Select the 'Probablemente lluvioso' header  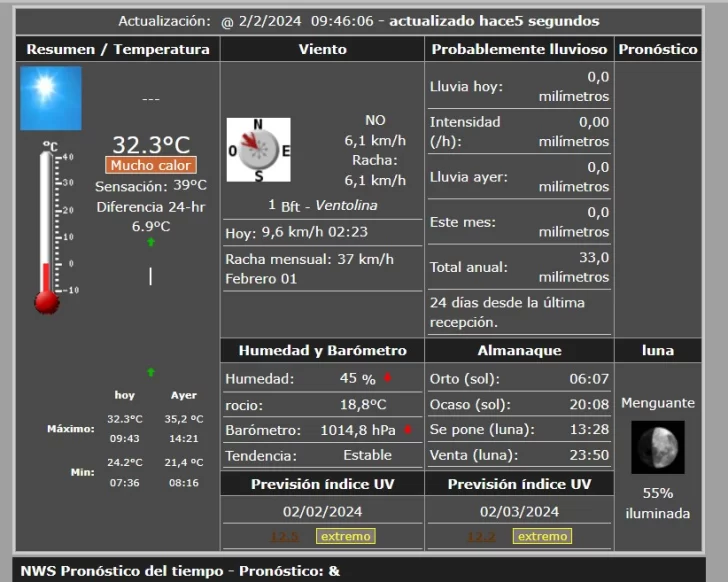coord(518,49)
